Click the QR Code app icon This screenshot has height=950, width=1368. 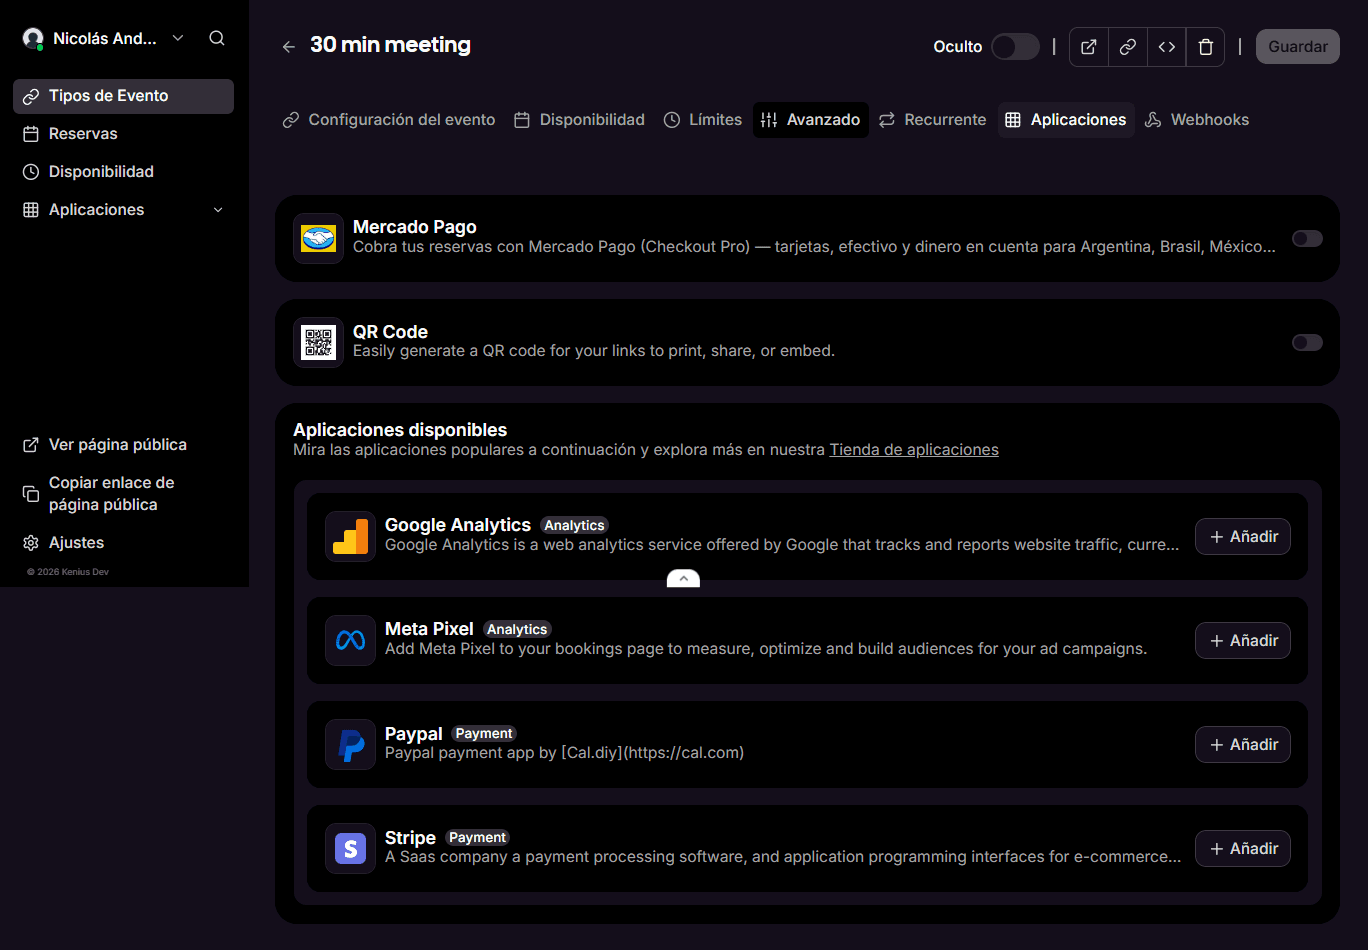318,342
